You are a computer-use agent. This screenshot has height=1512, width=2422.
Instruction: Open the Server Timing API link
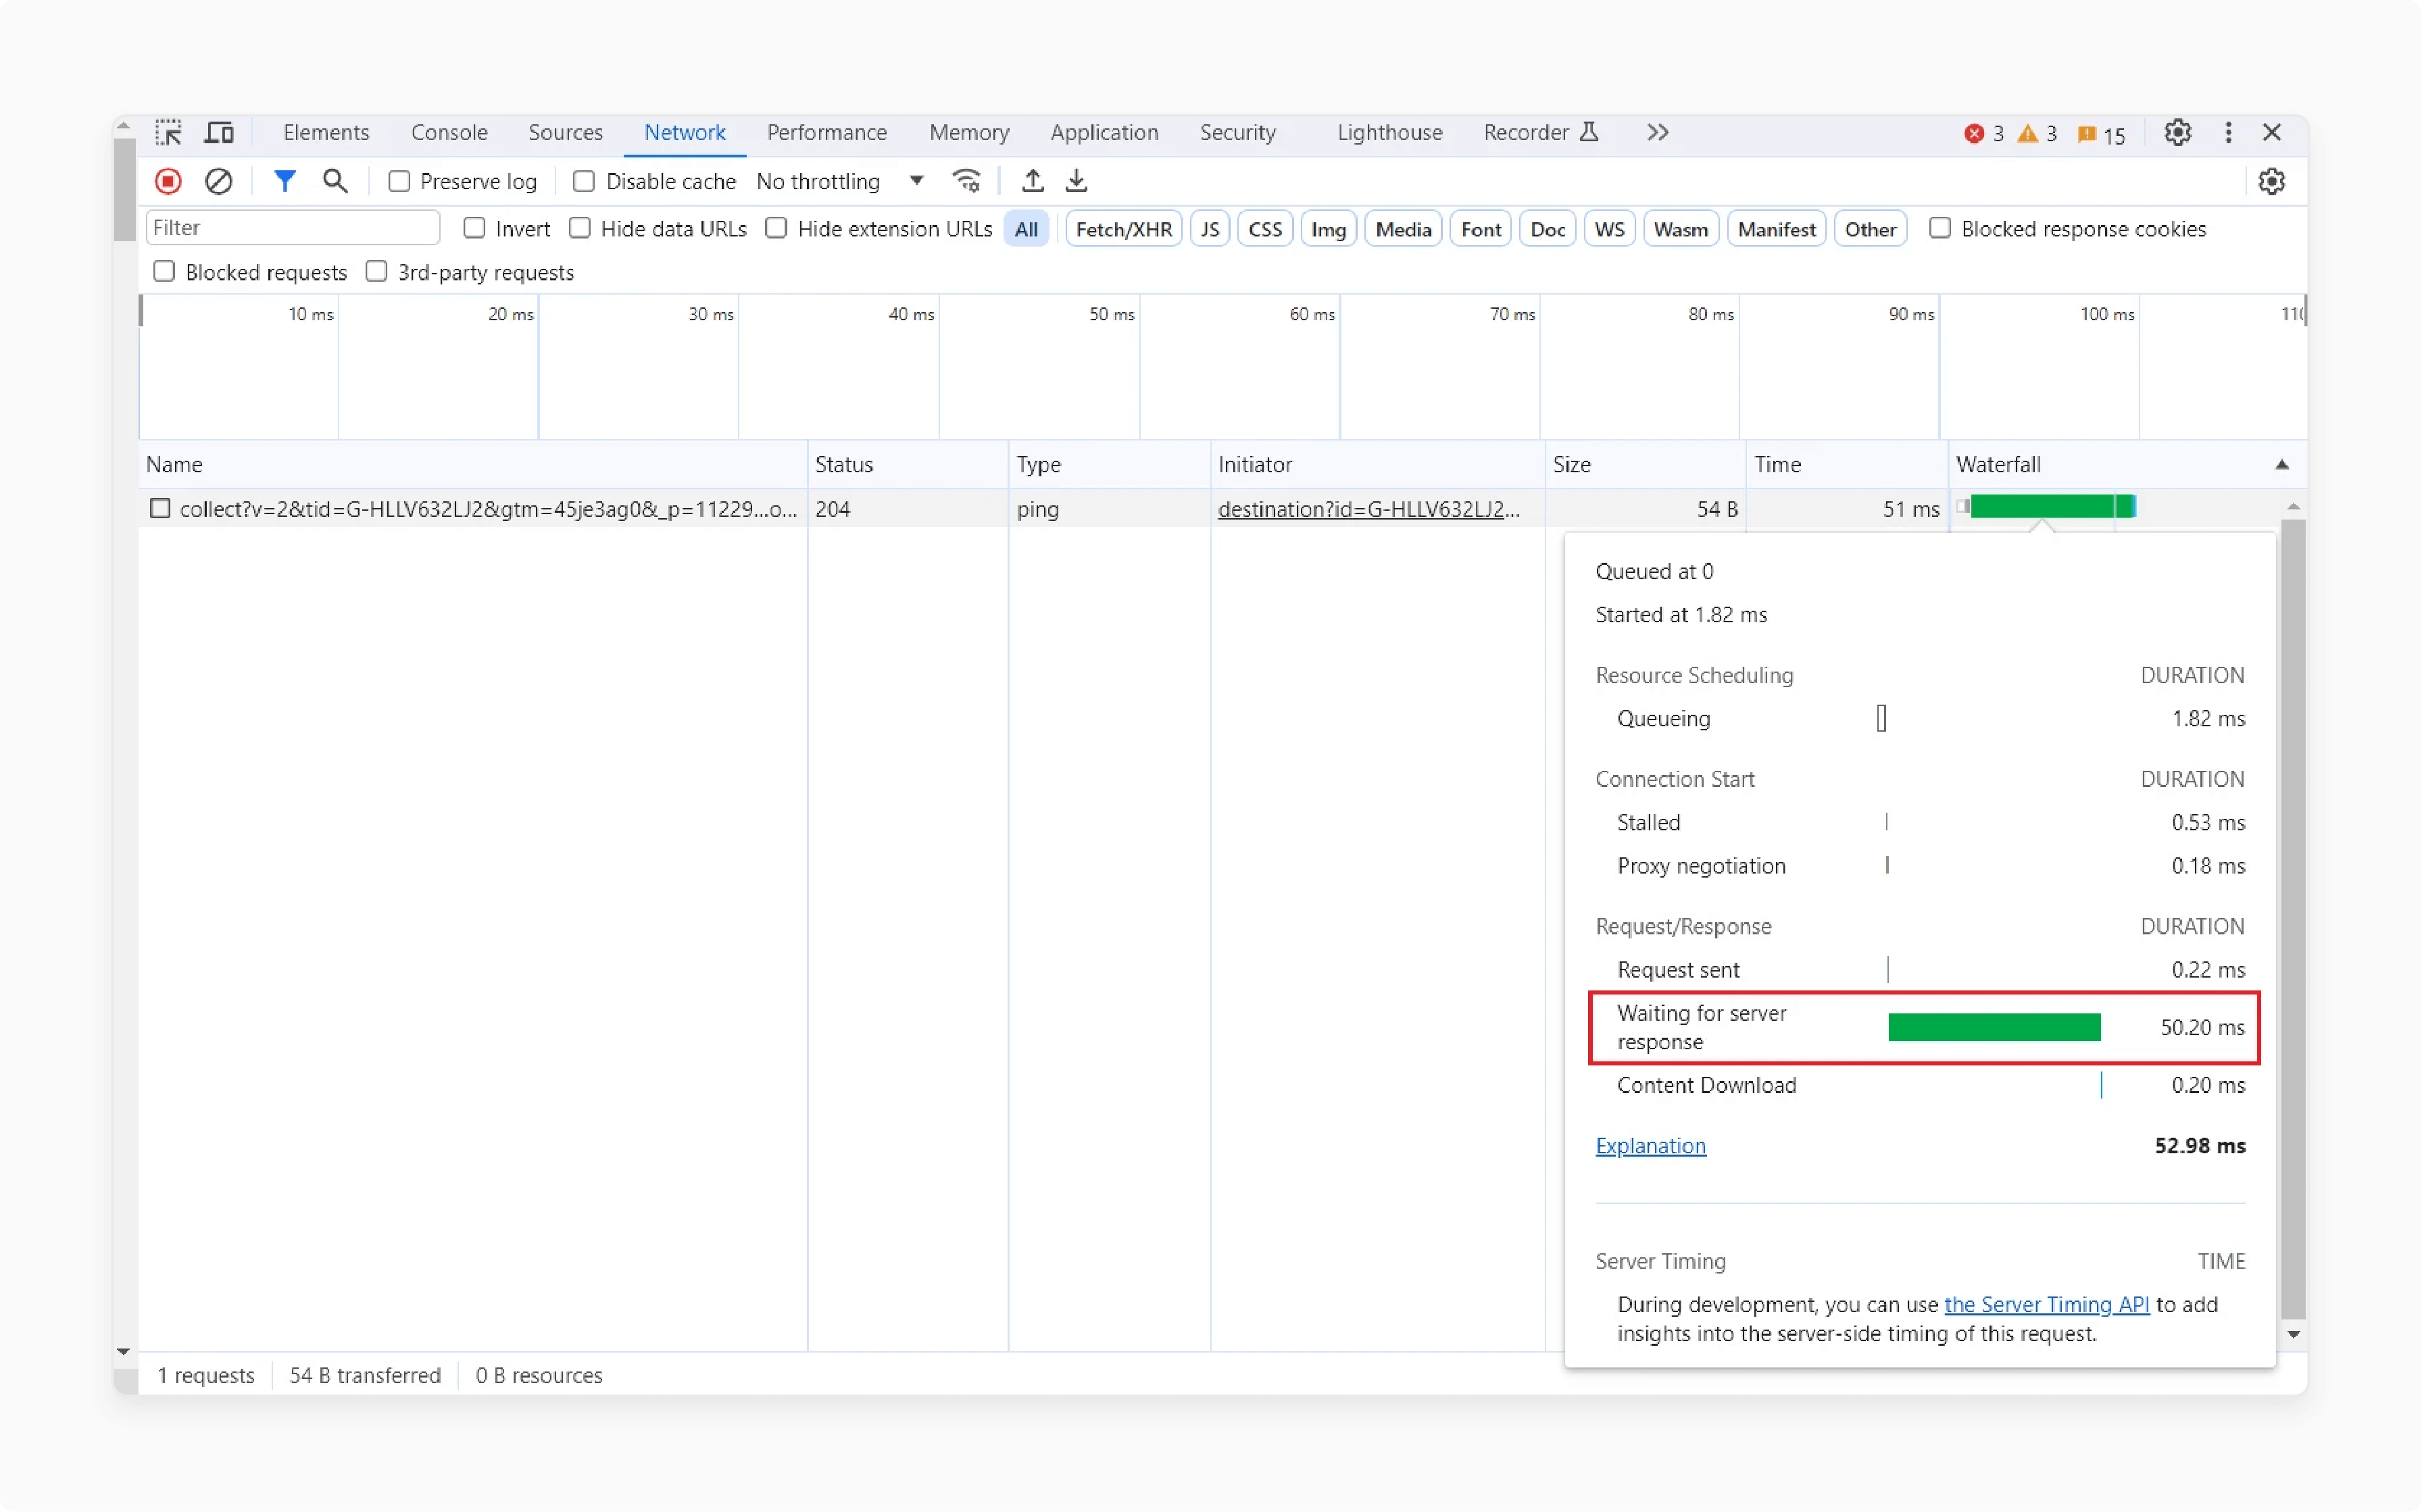tap(2046, 1304)
